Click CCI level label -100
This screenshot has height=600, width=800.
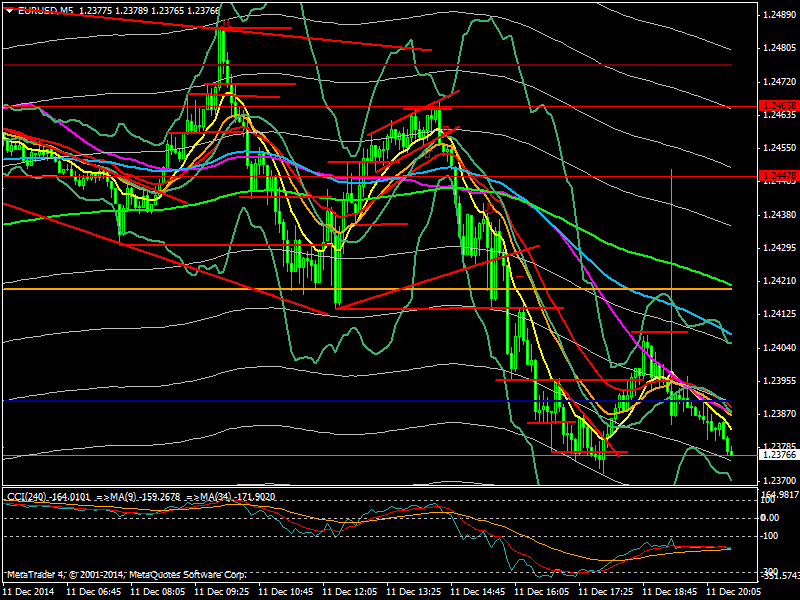click(x=770, y=536)
